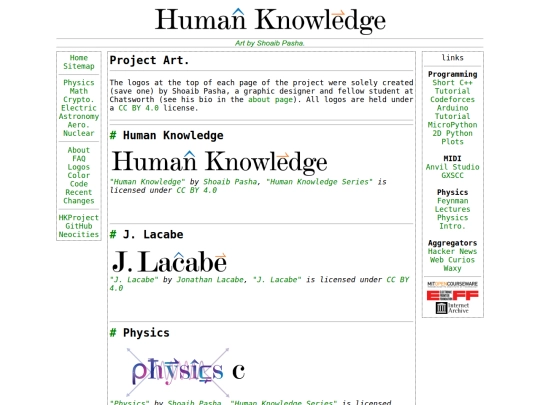Open the Anvil Studio link
This screenshot has height=405, width=540.
pos(452,167)
